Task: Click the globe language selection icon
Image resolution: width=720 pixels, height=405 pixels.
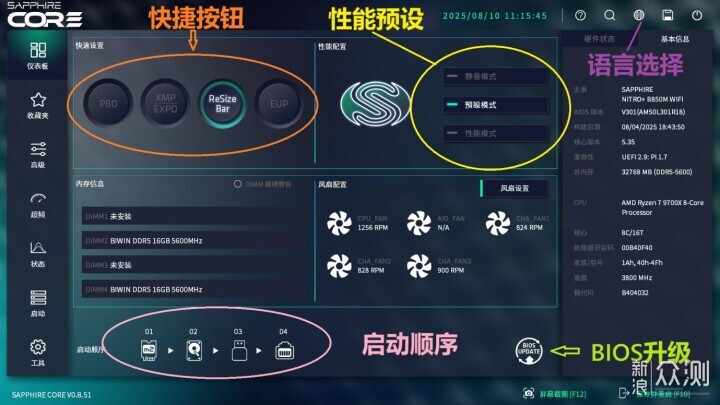Action: point(638,15)
